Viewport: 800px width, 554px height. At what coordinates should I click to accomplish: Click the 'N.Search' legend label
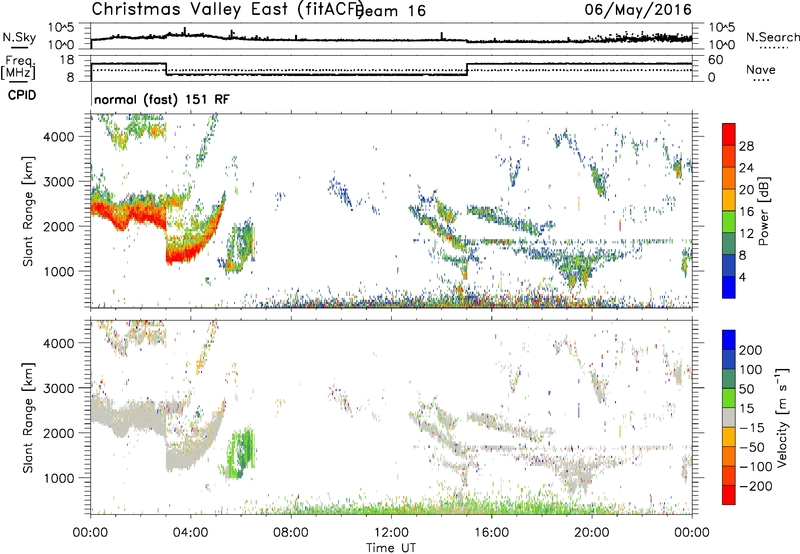772,37
